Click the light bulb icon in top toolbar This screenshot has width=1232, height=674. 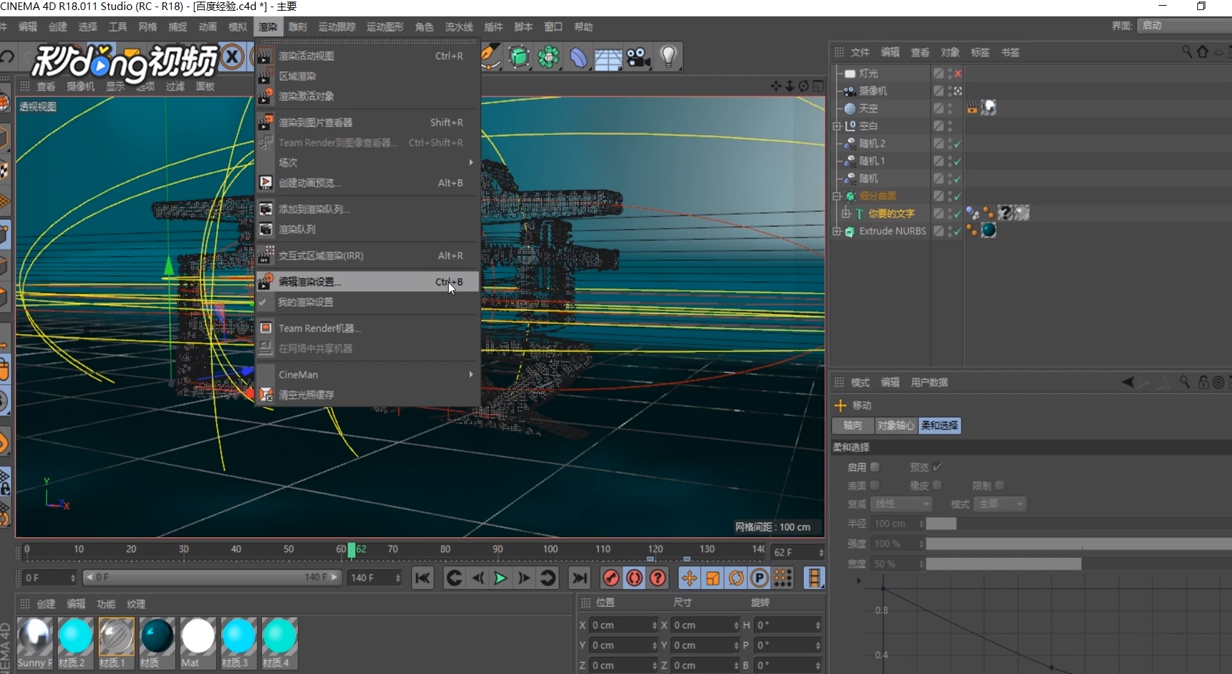coord(668,58)
